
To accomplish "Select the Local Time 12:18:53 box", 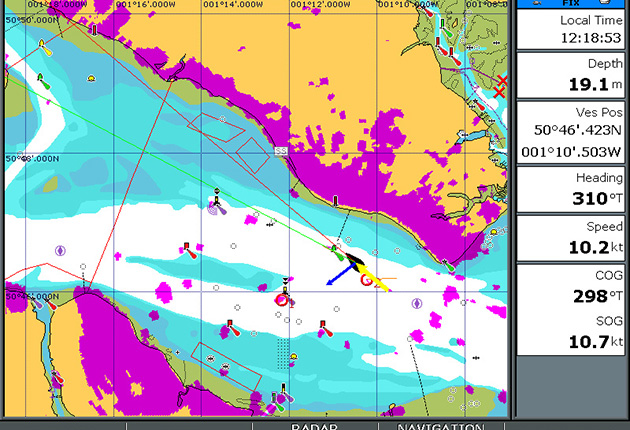I will click(x=571, y=30).
